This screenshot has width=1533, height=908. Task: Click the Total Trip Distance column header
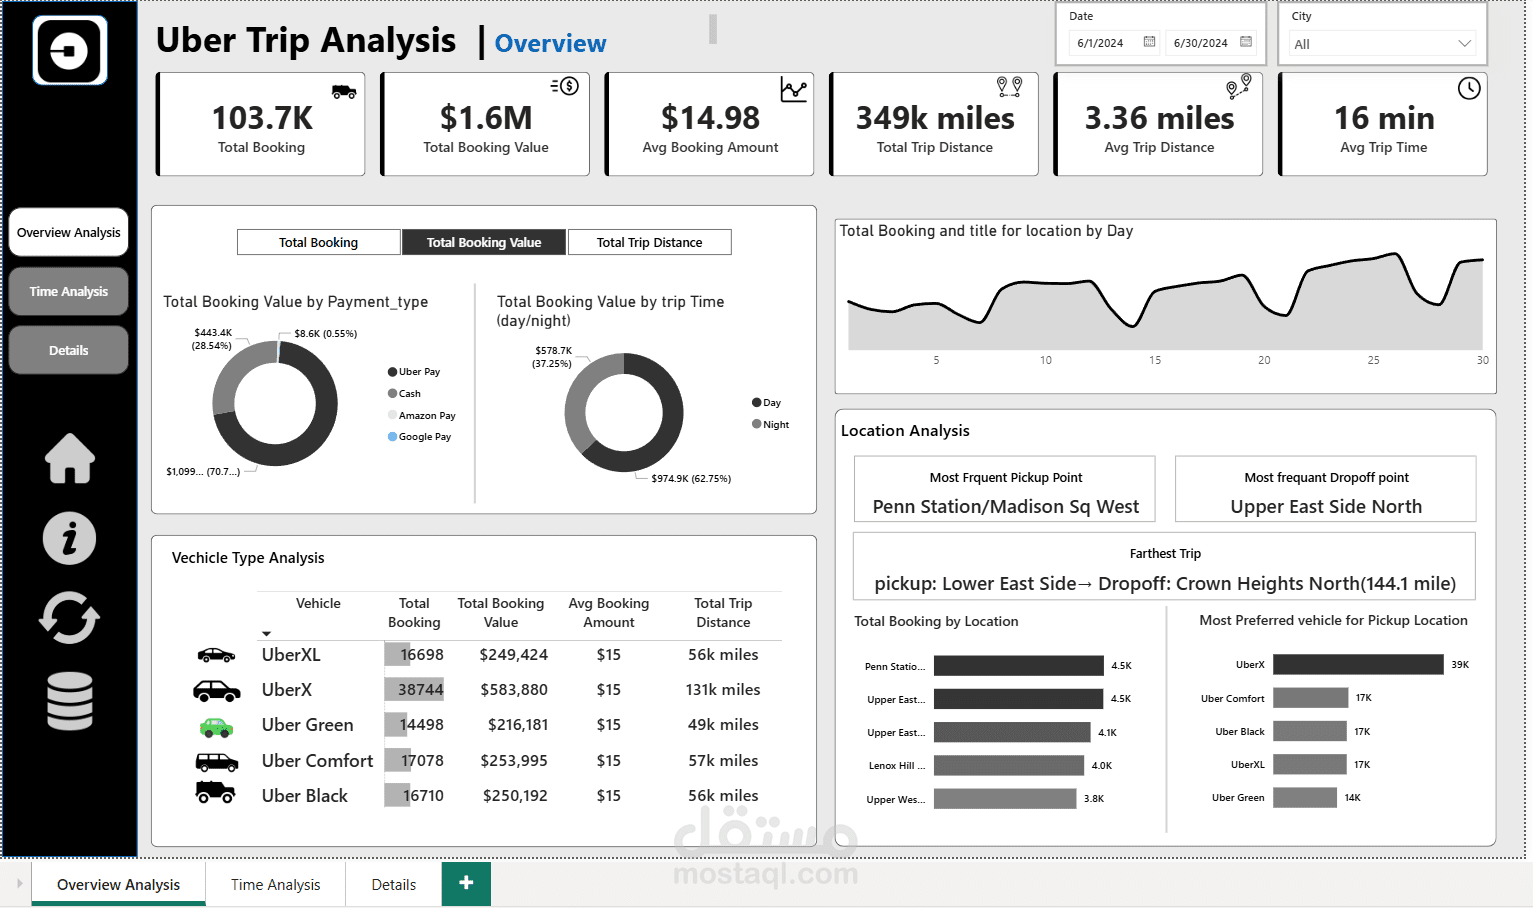tap(723, 613)
